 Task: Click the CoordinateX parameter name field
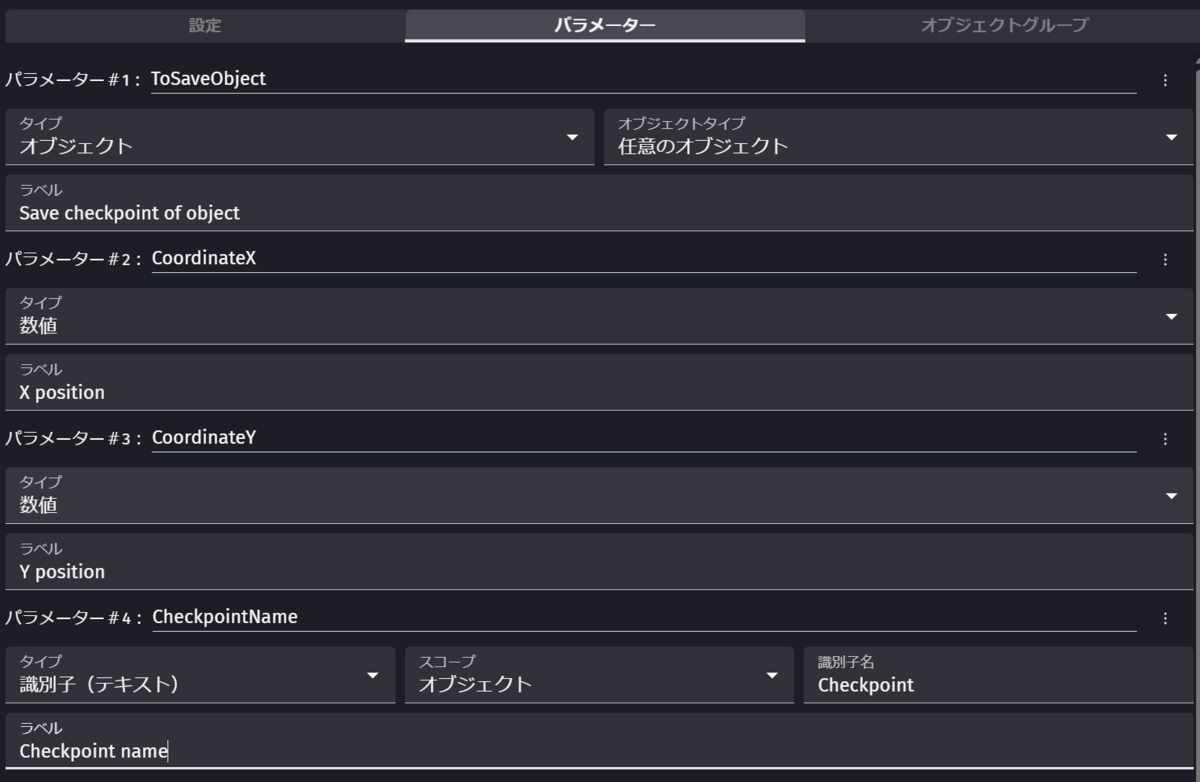click(643, 259)
